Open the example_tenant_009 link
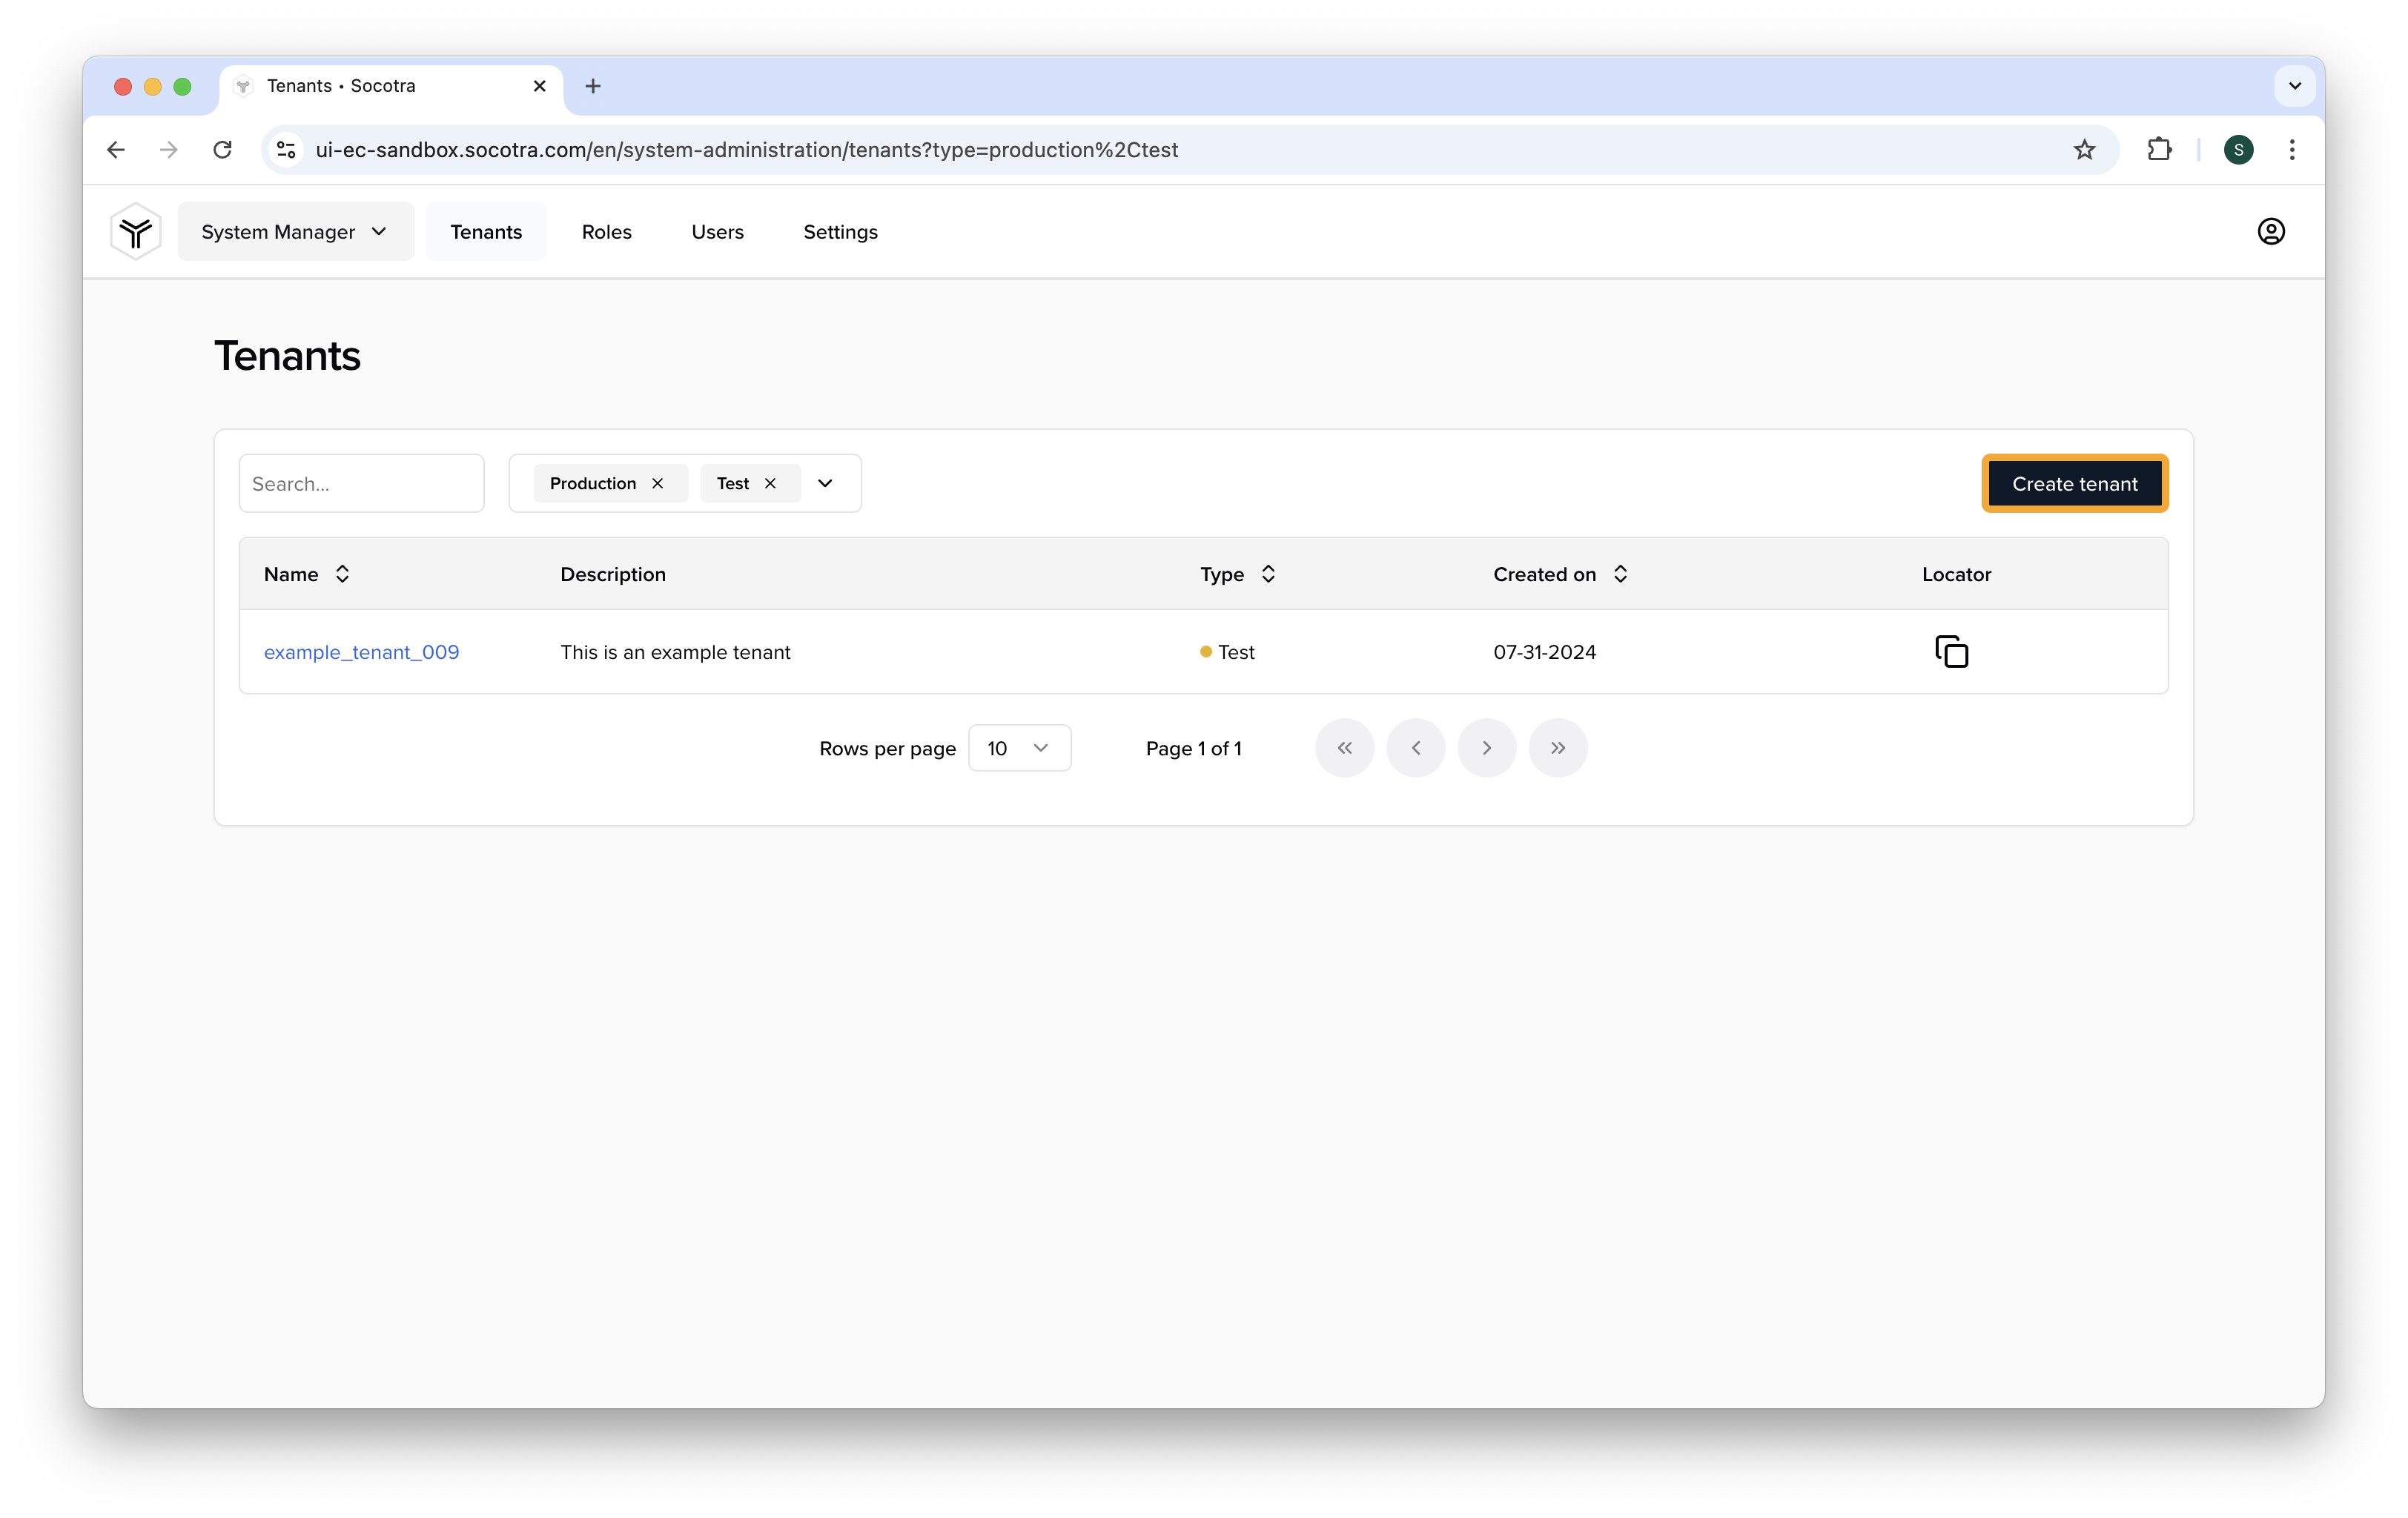 pos(360,651)
